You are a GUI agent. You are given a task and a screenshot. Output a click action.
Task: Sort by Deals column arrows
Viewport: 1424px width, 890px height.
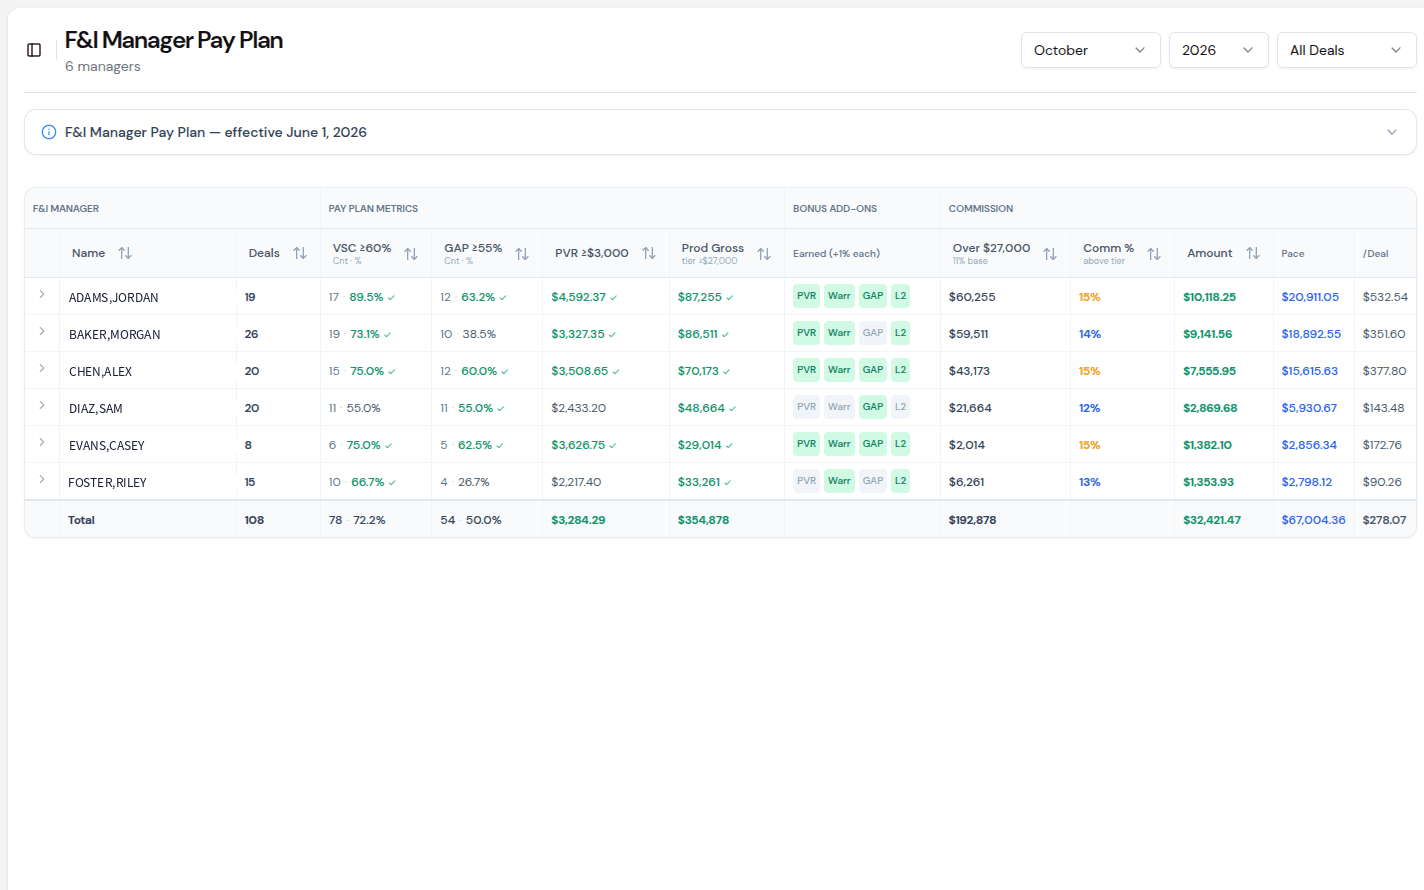300,253
